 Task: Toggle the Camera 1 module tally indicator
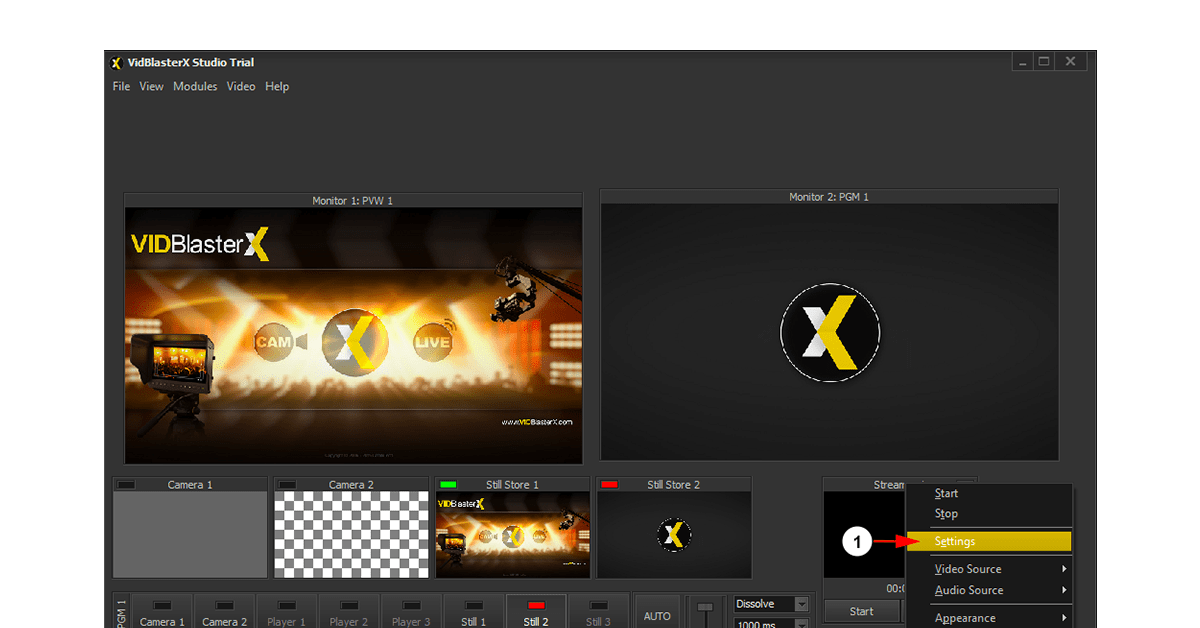[126, 485]
